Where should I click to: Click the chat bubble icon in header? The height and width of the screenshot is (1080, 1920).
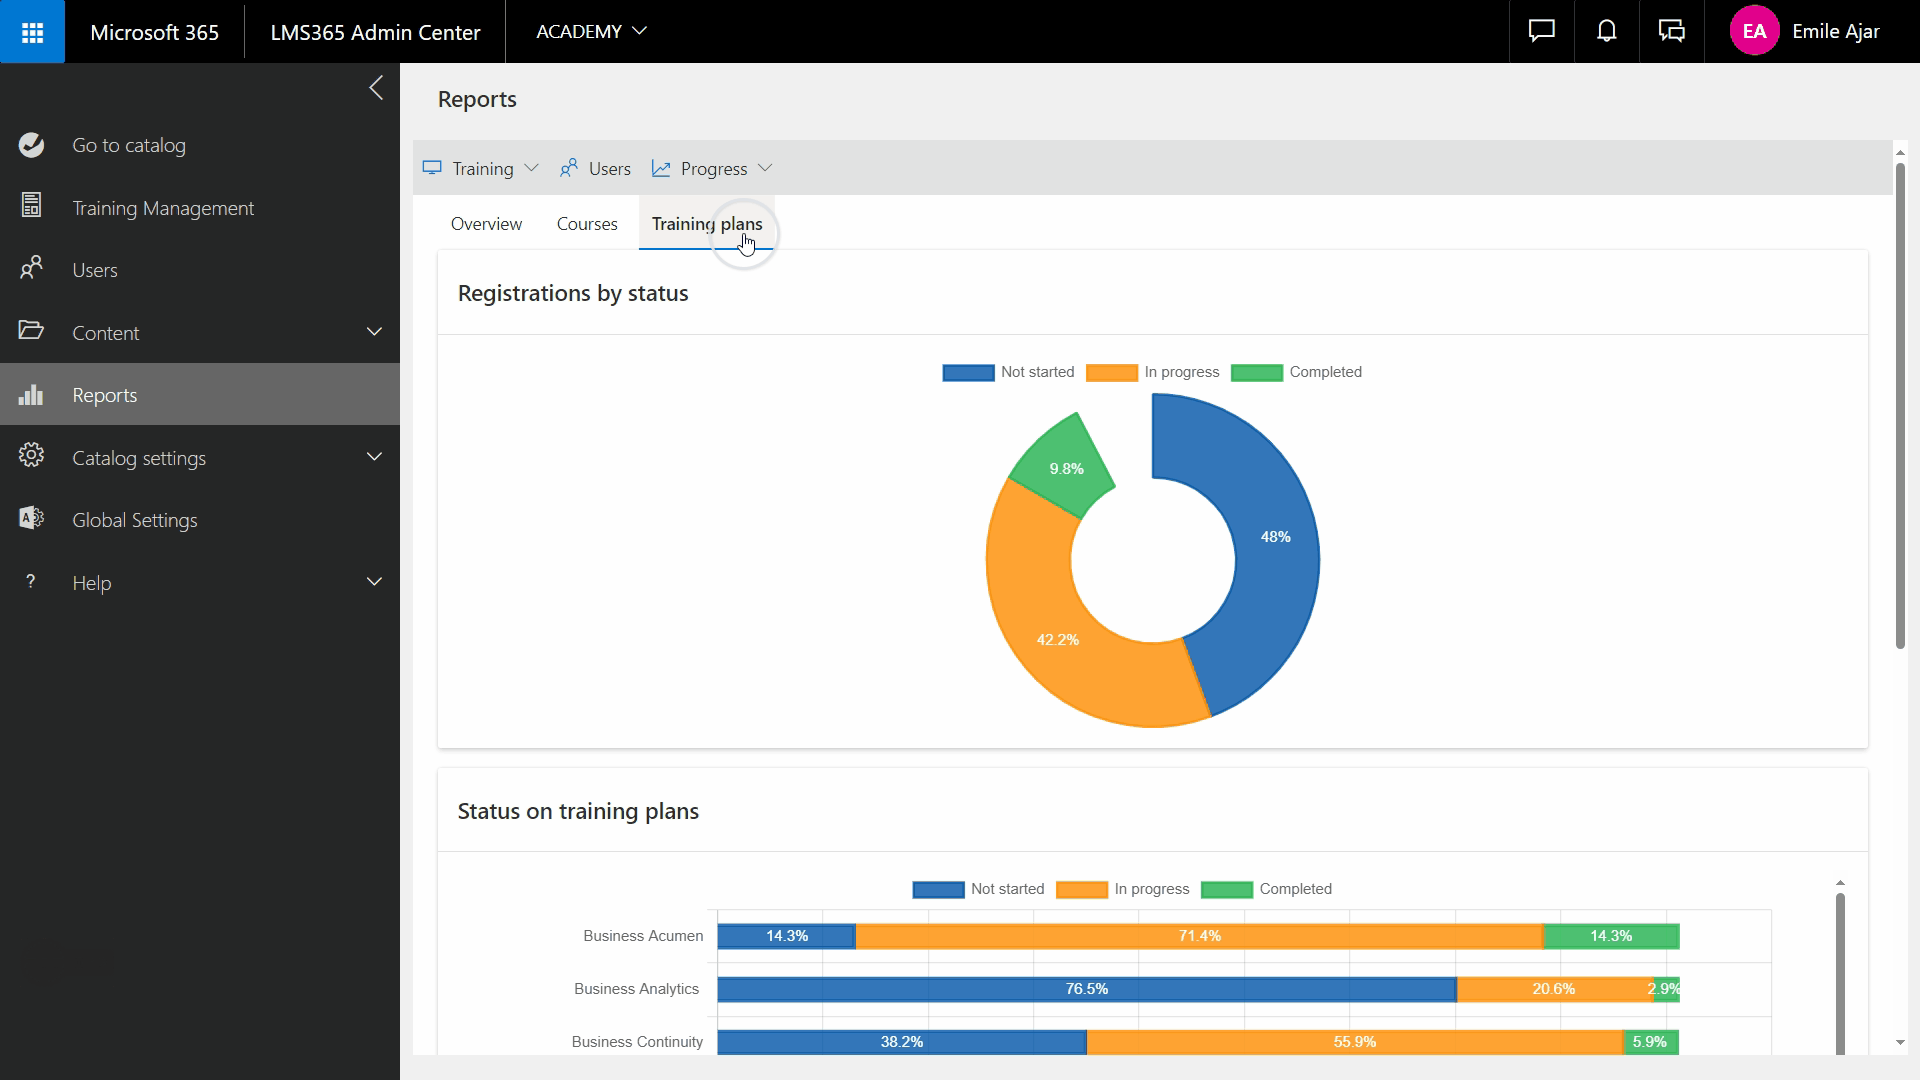(x=1541, y=32)
